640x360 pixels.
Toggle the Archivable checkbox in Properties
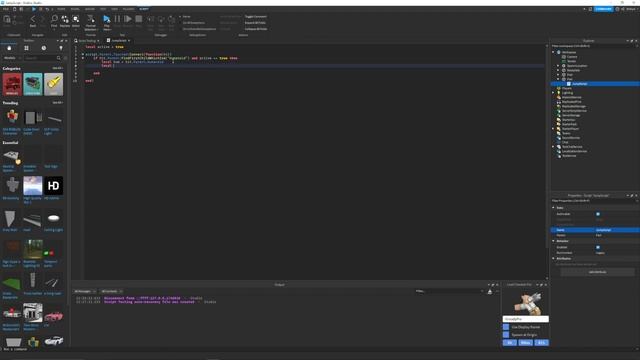coord(598,214)
